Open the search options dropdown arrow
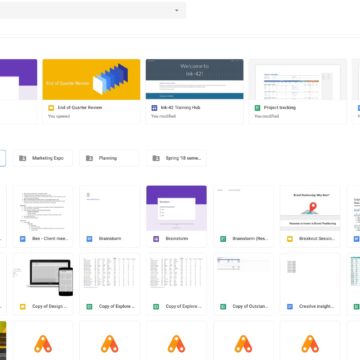 (x=177, y=10)
